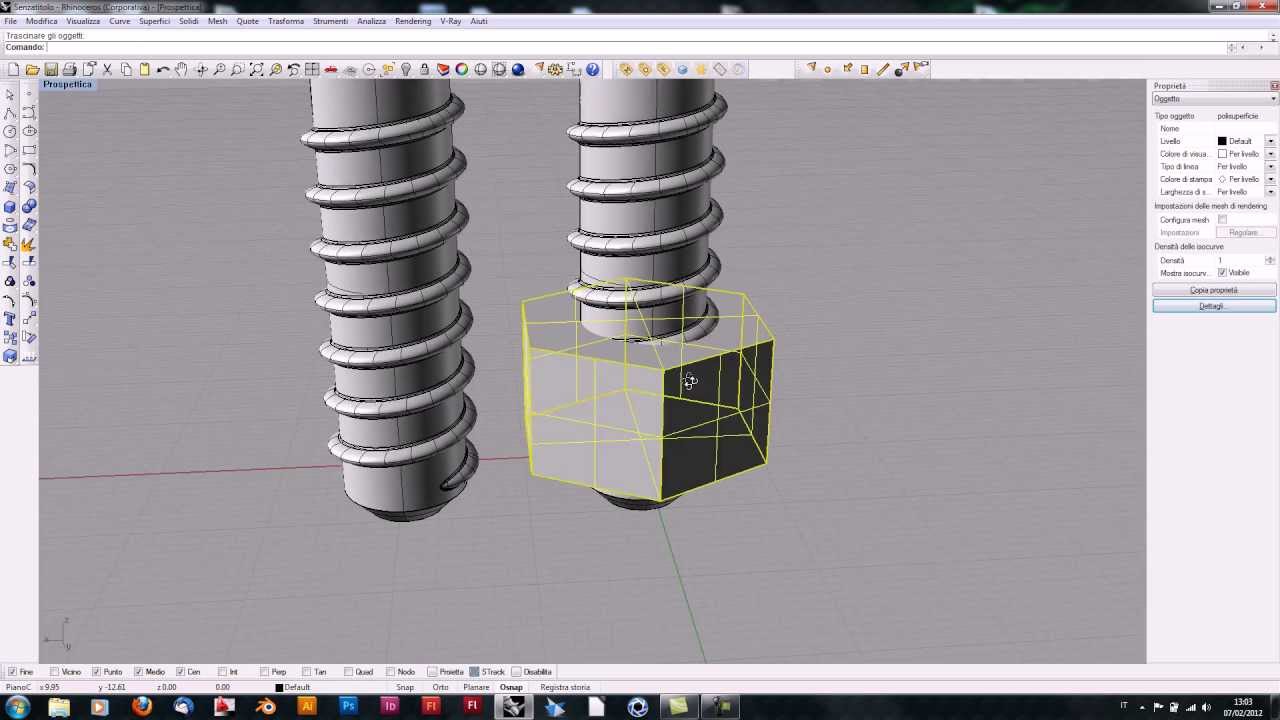
Task: Open Help with the blue question mark icon
Action: click(x=593, y=70)
